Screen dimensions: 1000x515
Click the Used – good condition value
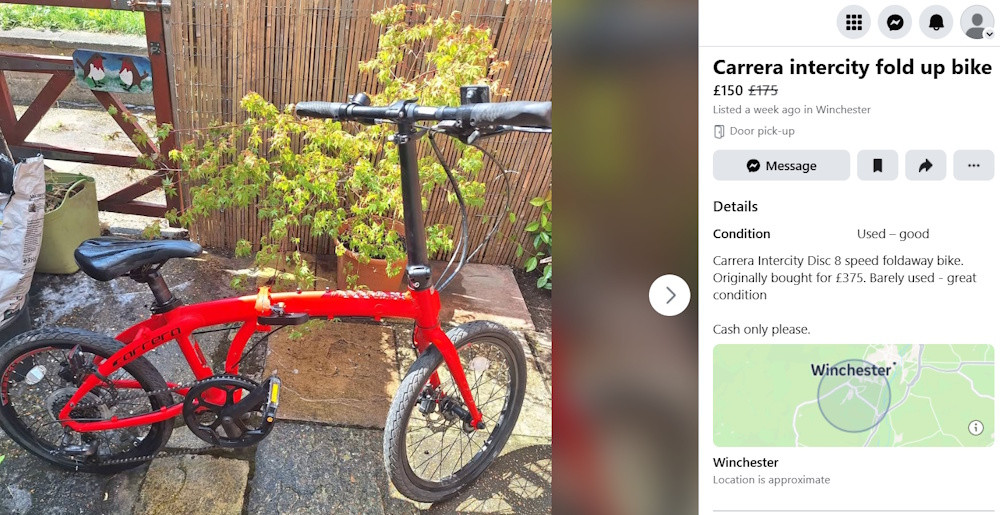coord(893,234)
